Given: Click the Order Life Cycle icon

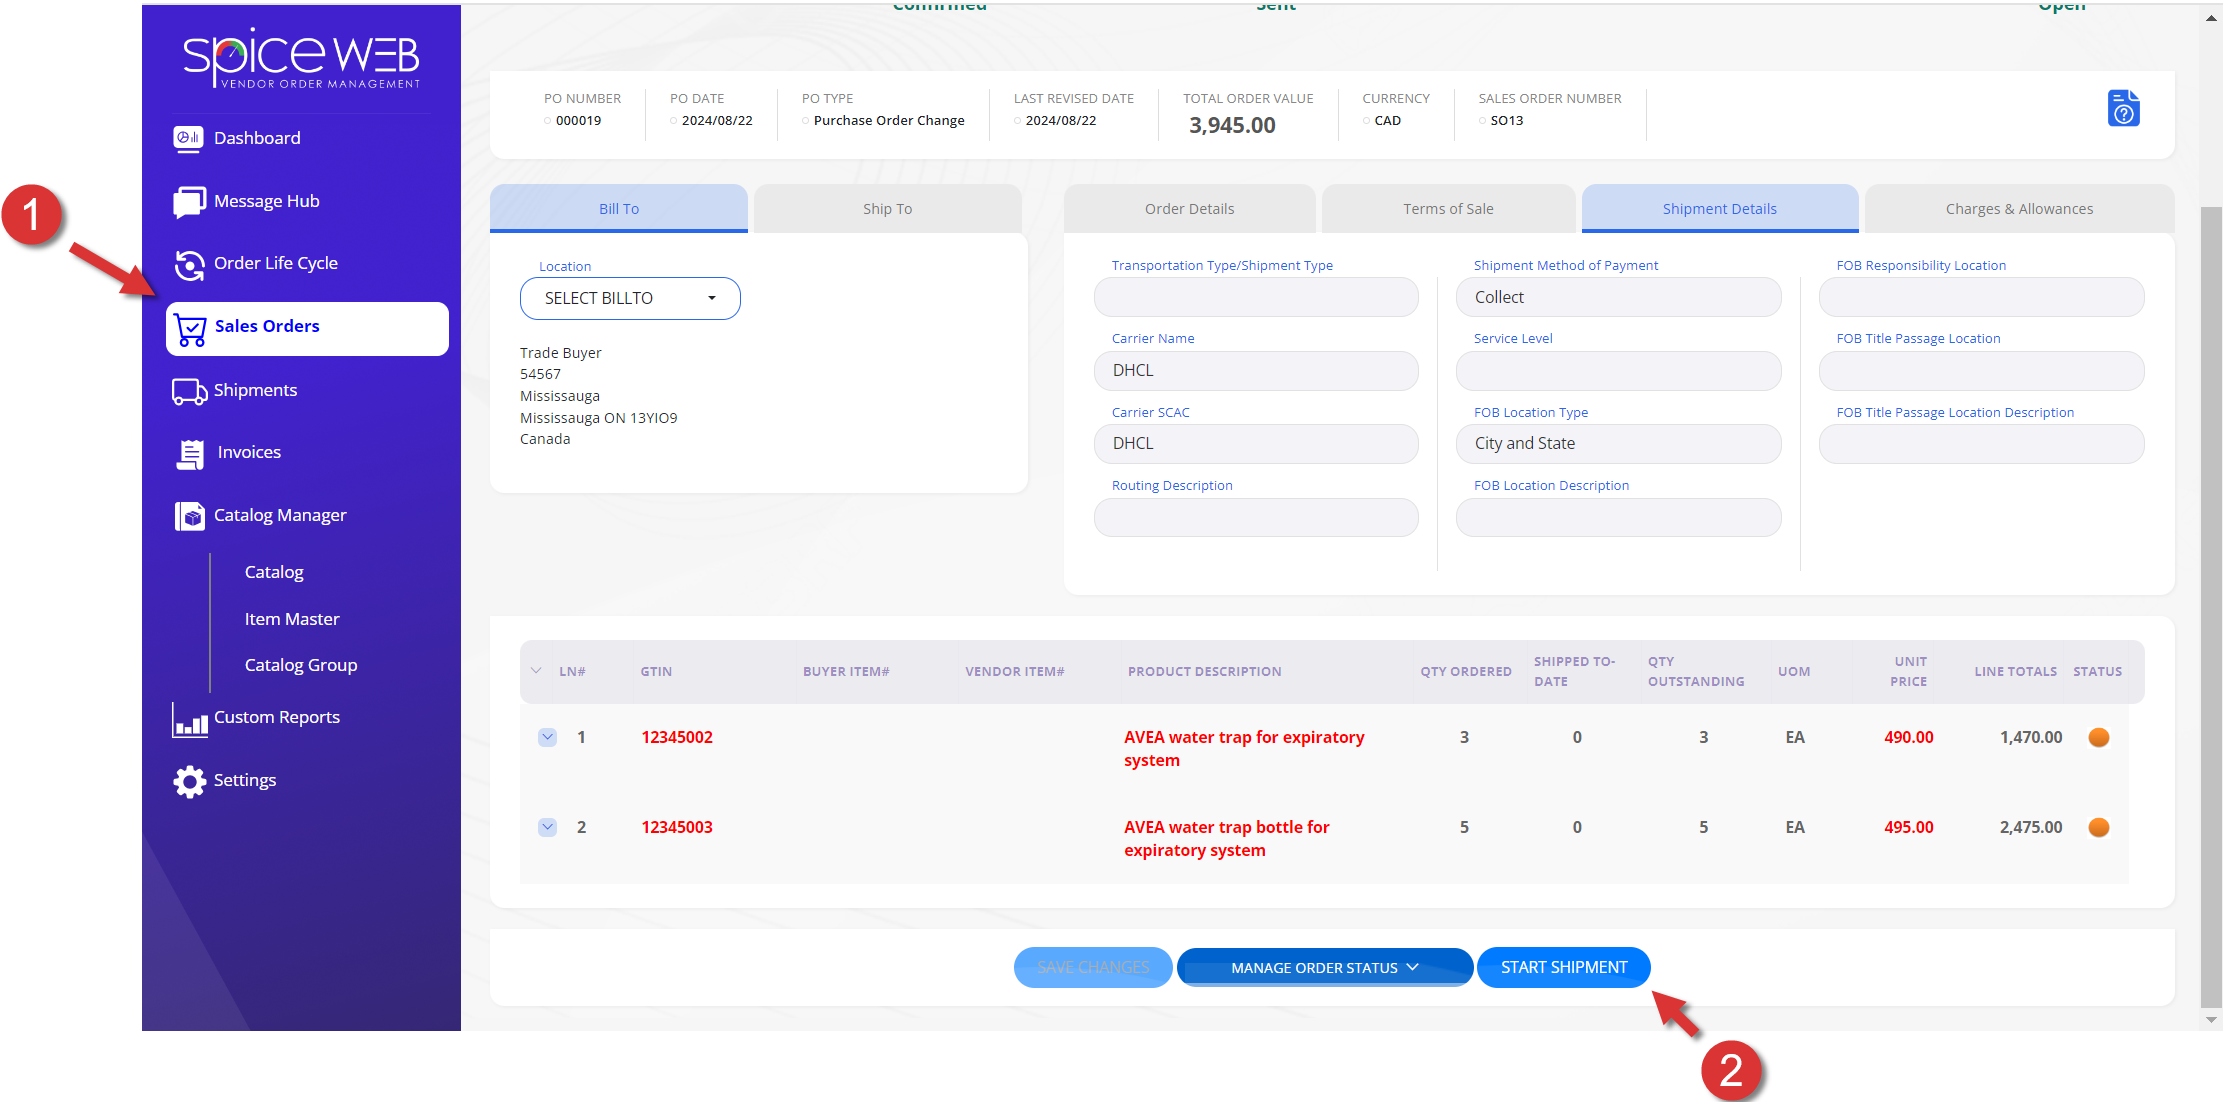Looking at the screenshot, I should pos(189,264).
